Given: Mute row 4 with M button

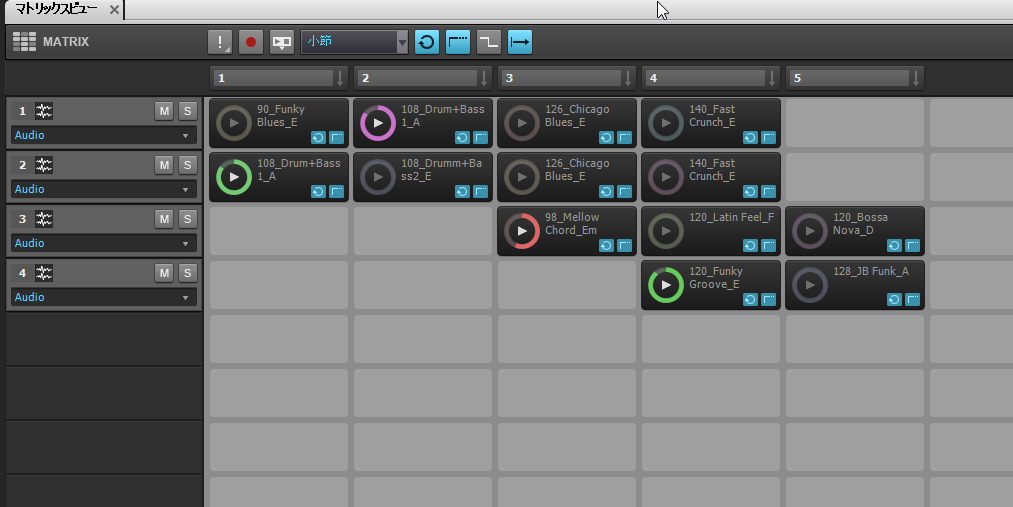Looking at the screenshot, I should pos(165,273).
